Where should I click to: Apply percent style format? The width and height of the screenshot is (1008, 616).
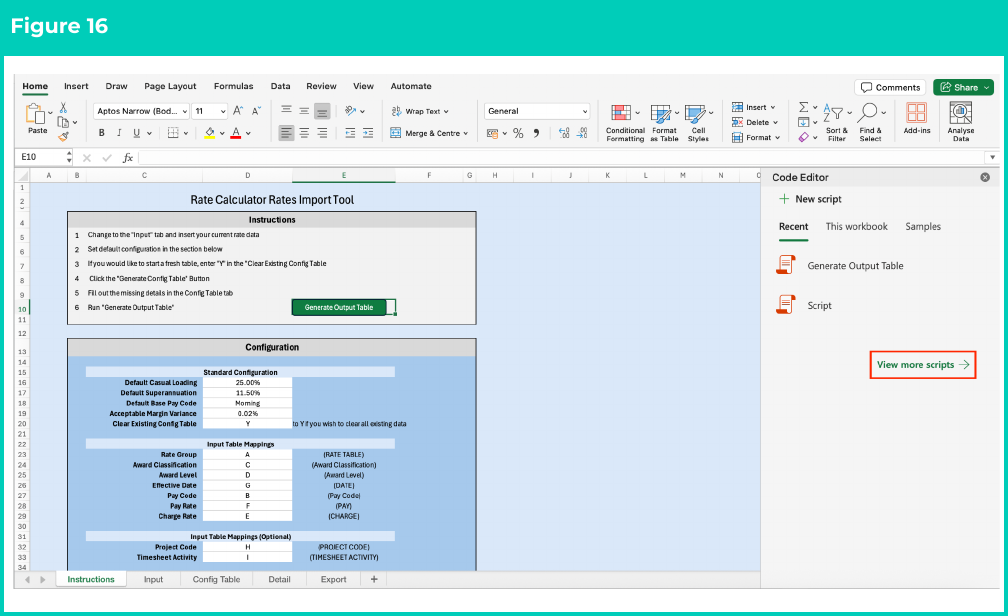click(518, 133)
